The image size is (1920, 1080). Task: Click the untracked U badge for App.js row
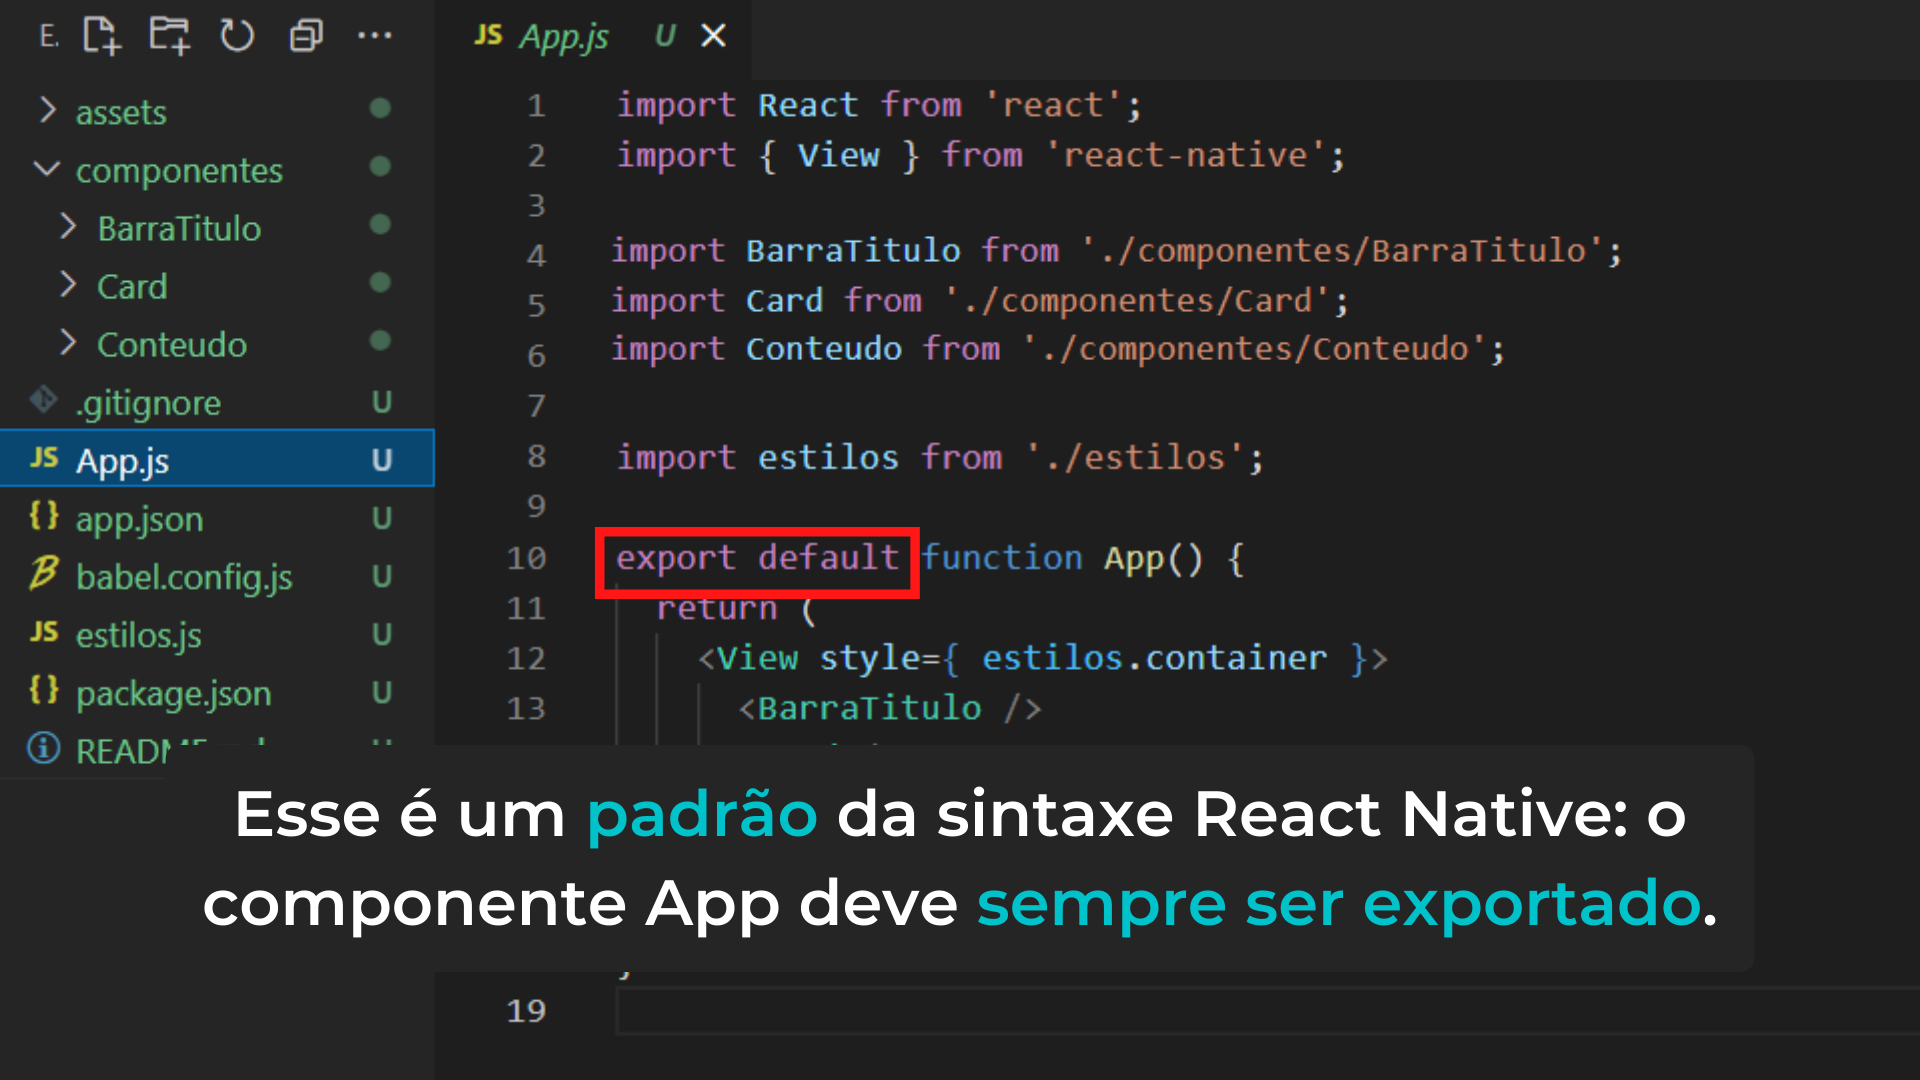click(382, 460)
